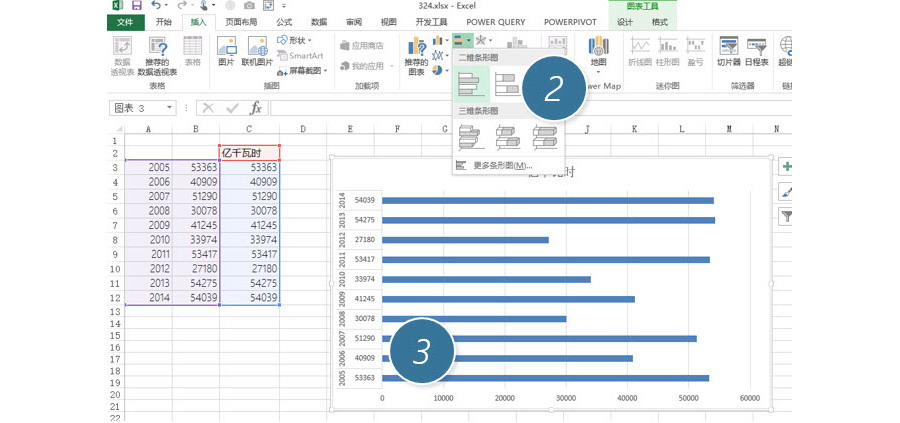Viewport: 900px width, 423px height.
Task: Click the Redo arrow icon
Action: (181, 5)
